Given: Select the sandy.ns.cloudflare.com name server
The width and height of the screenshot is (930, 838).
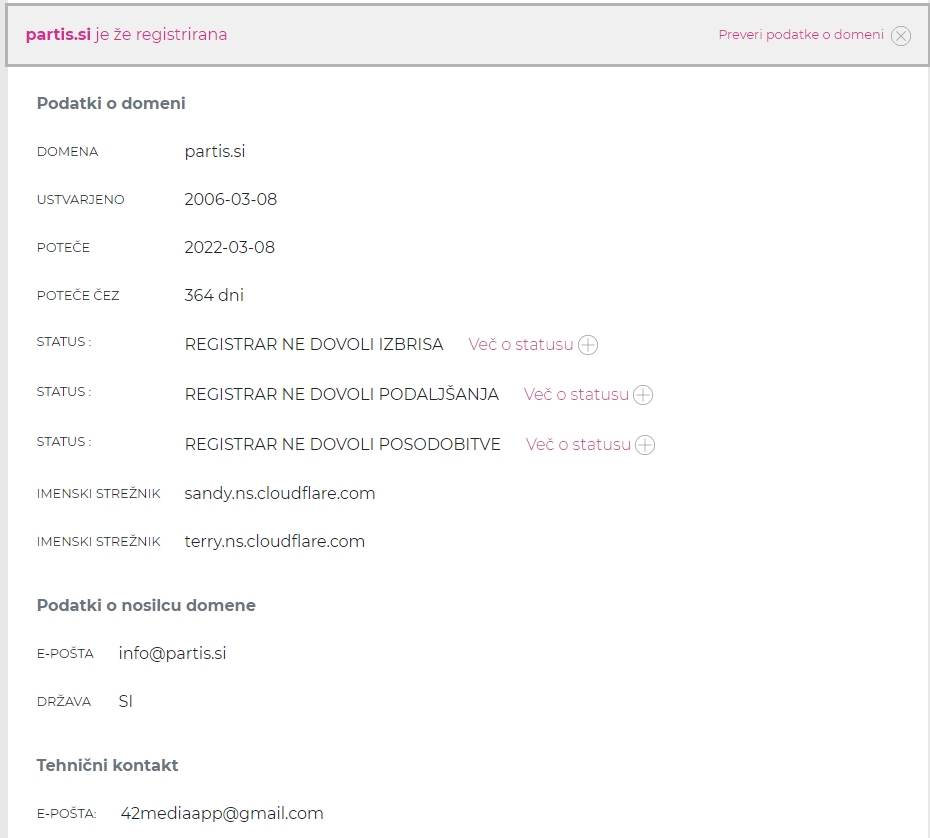Looking at the screenshot, I should point(280,493).
